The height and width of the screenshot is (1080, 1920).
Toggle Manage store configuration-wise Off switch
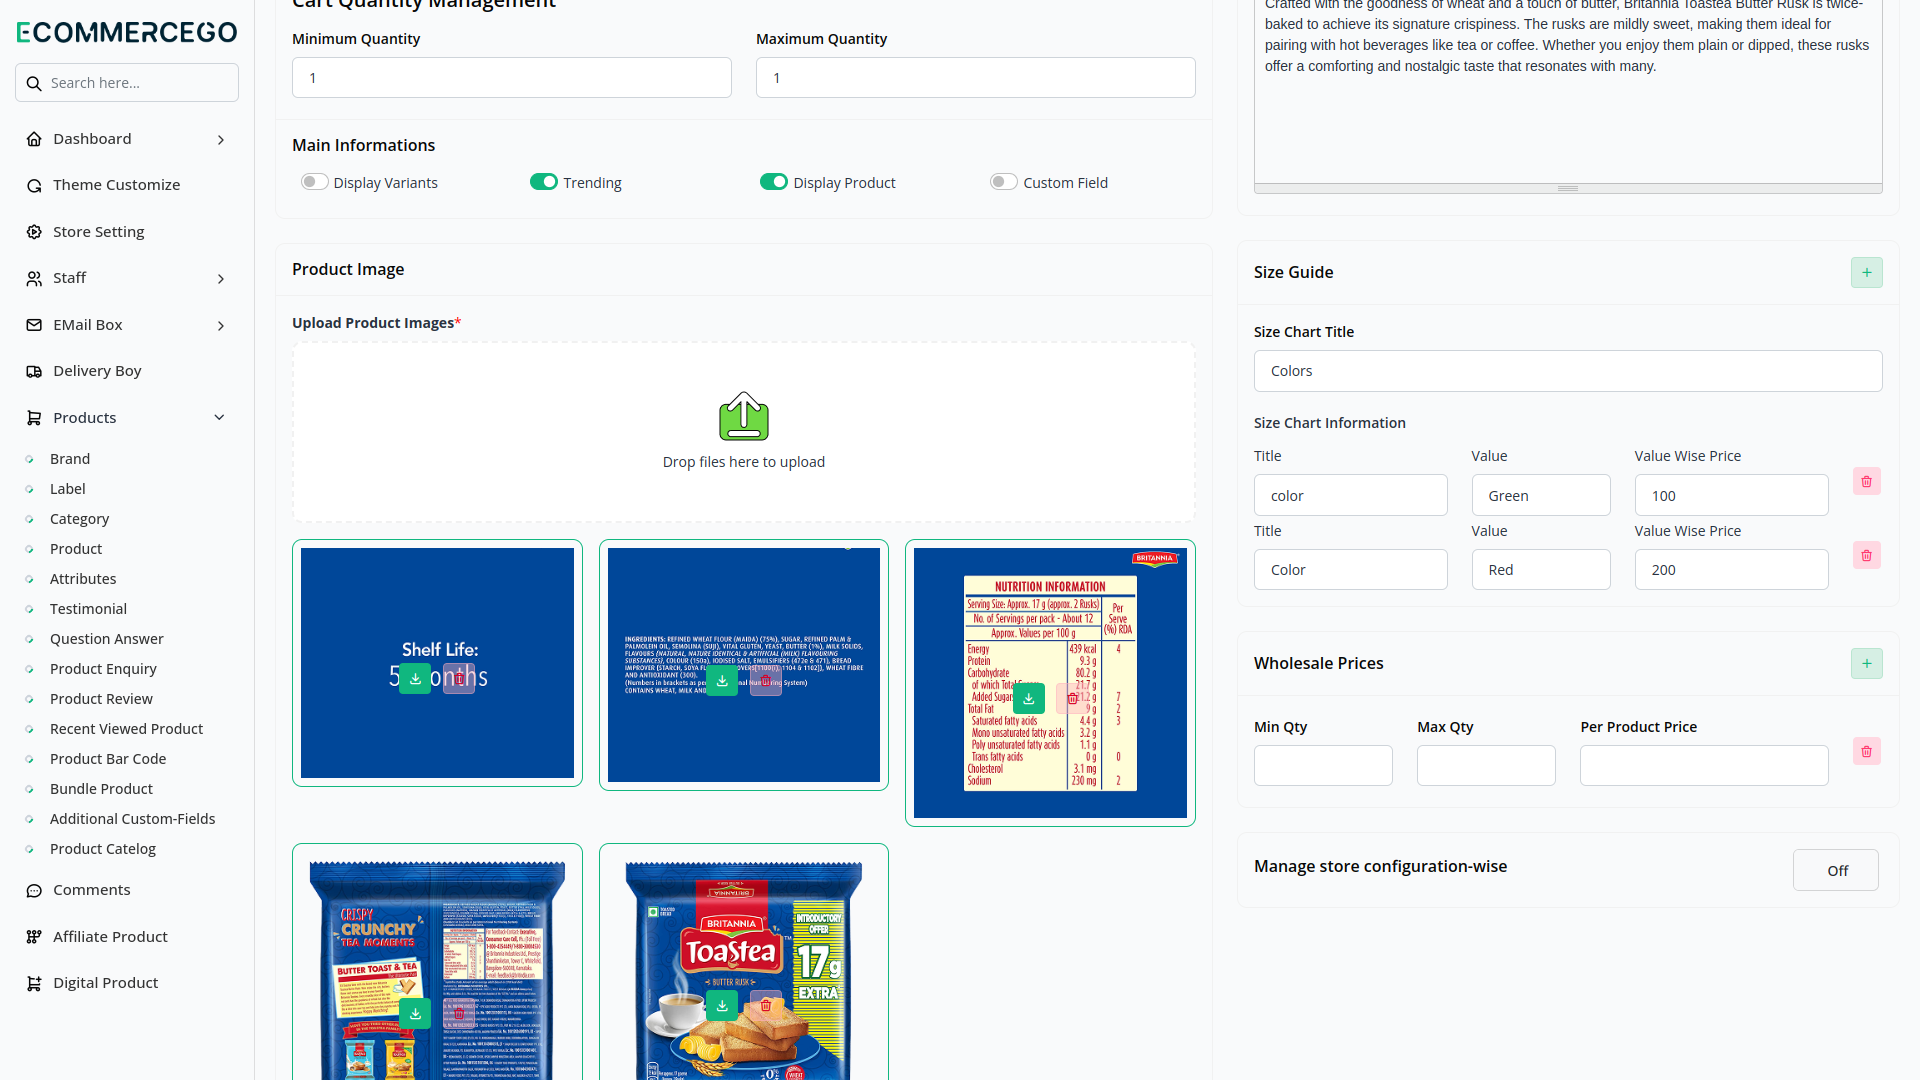[x=1836, y=870]
